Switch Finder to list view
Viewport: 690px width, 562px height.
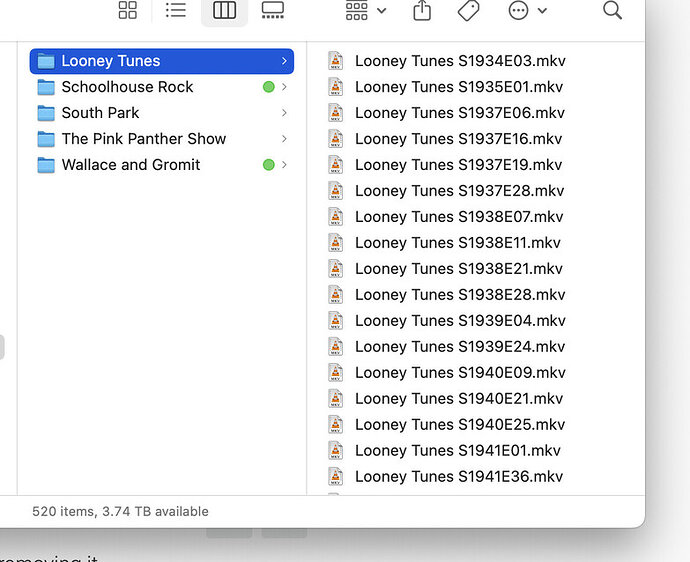(x=176, y=10)
